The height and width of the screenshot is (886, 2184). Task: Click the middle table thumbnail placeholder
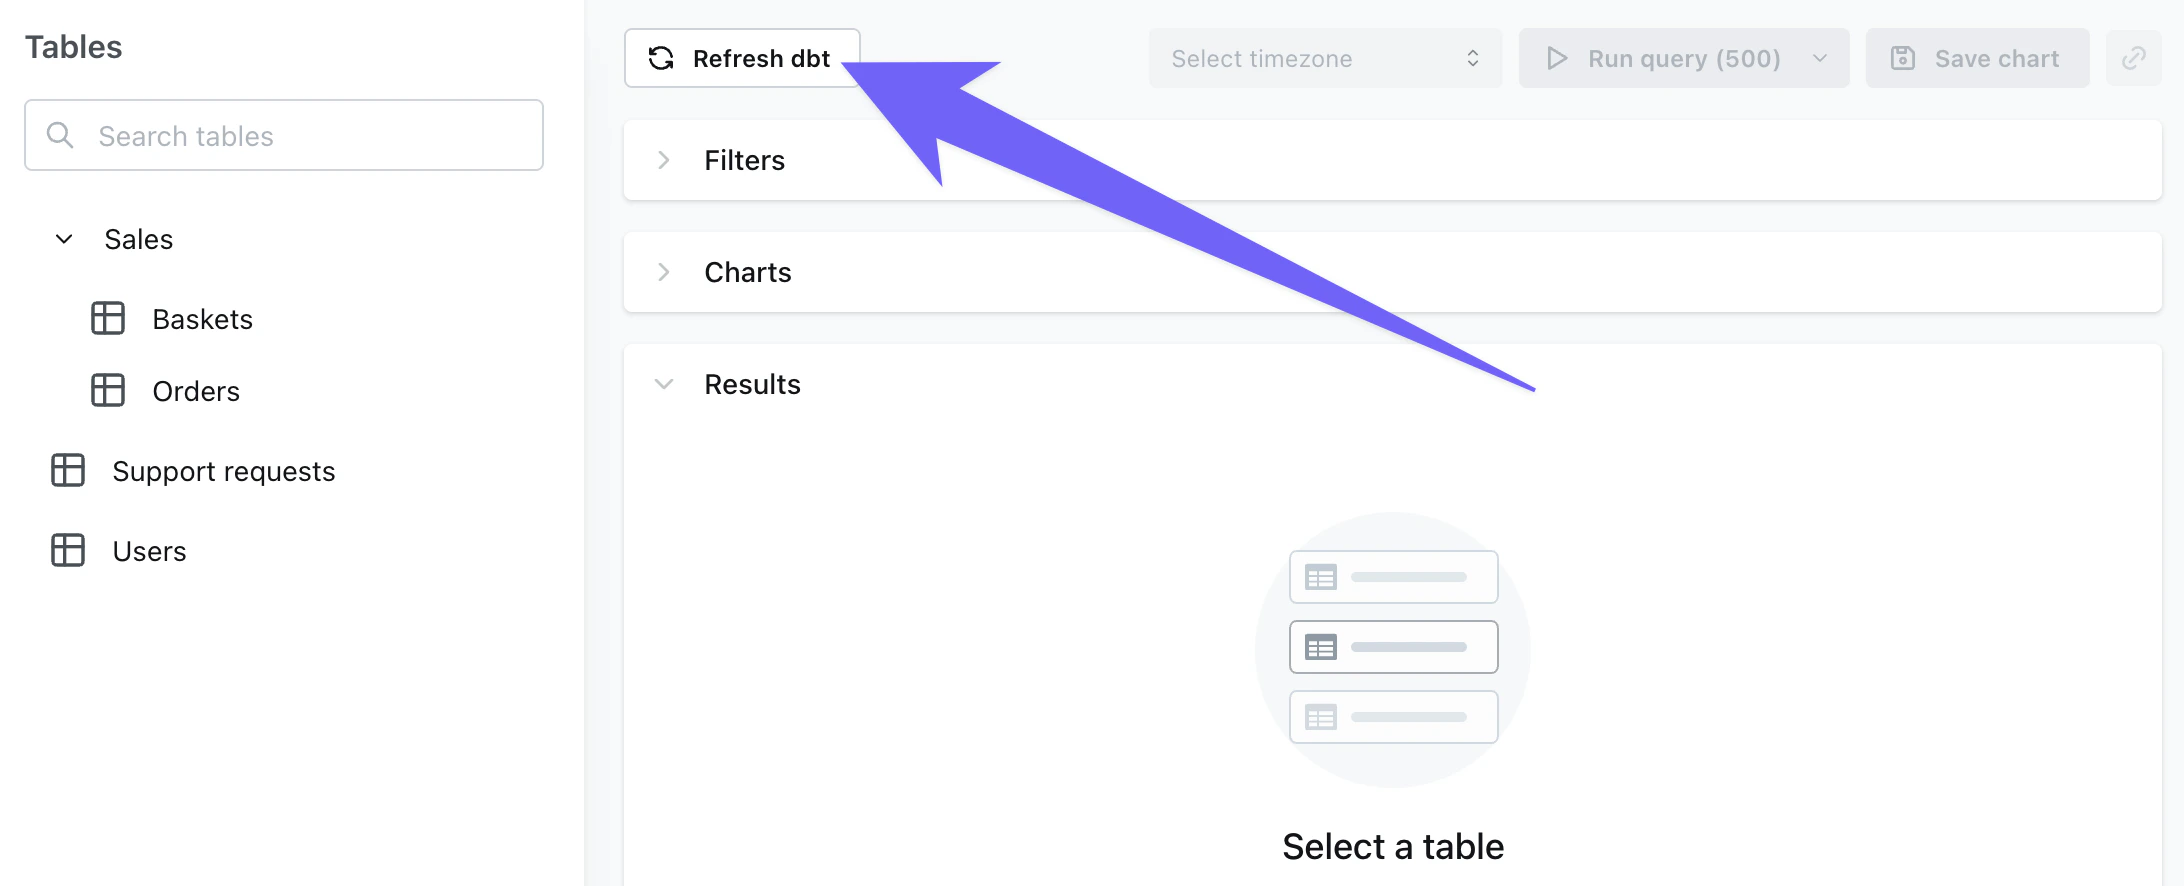[1393, 646]
